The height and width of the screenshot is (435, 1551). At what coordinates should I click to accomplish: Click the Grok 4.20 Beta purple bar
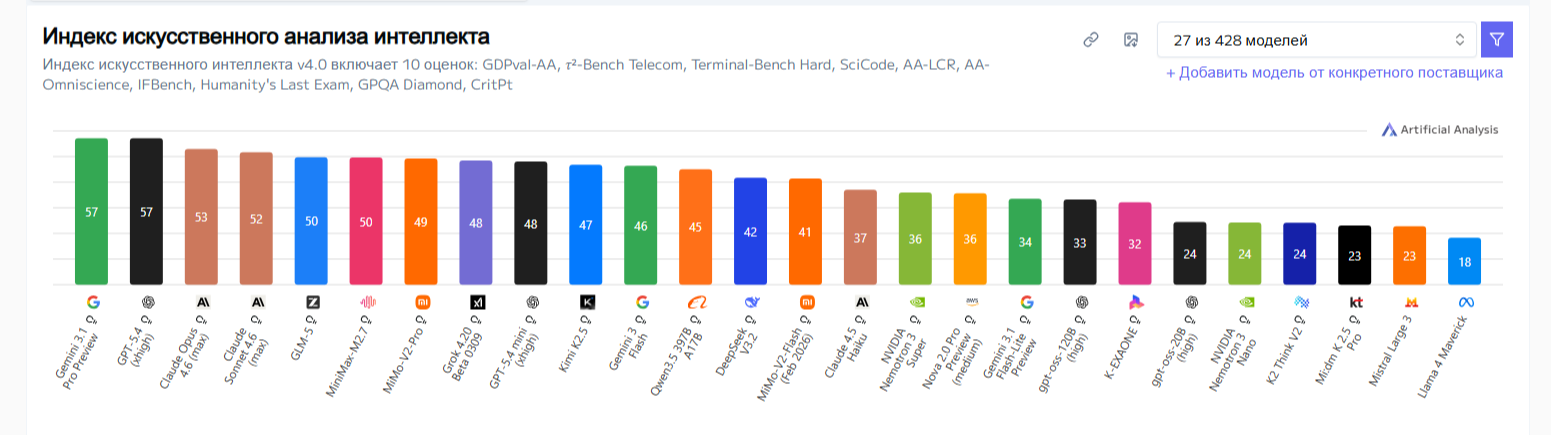476,222
